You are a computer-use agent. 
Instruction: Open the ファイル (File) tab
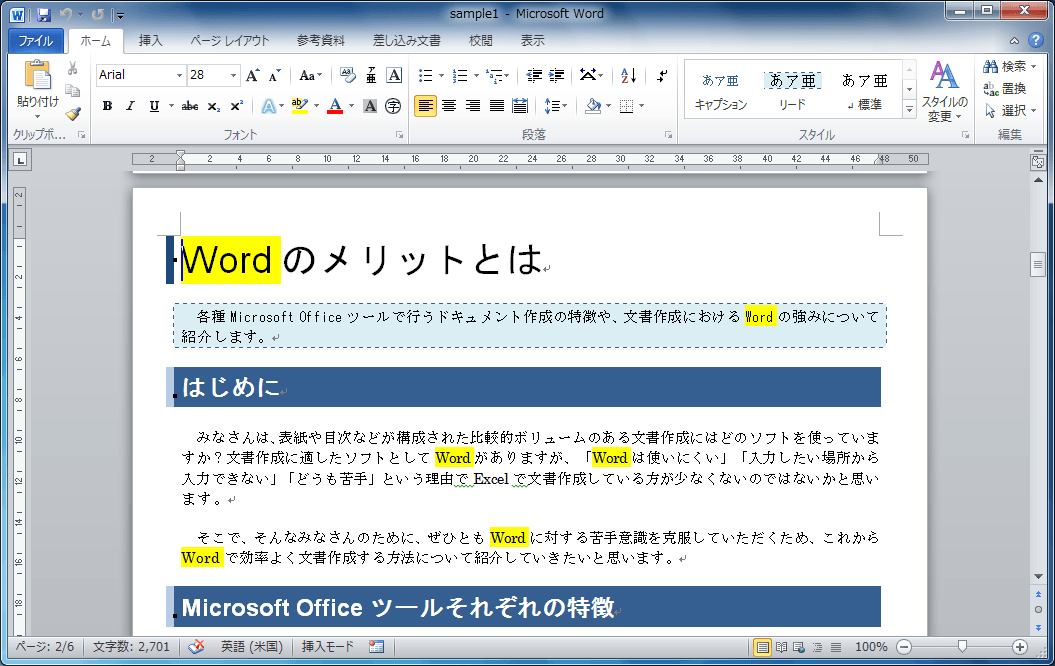pos(36,41)
